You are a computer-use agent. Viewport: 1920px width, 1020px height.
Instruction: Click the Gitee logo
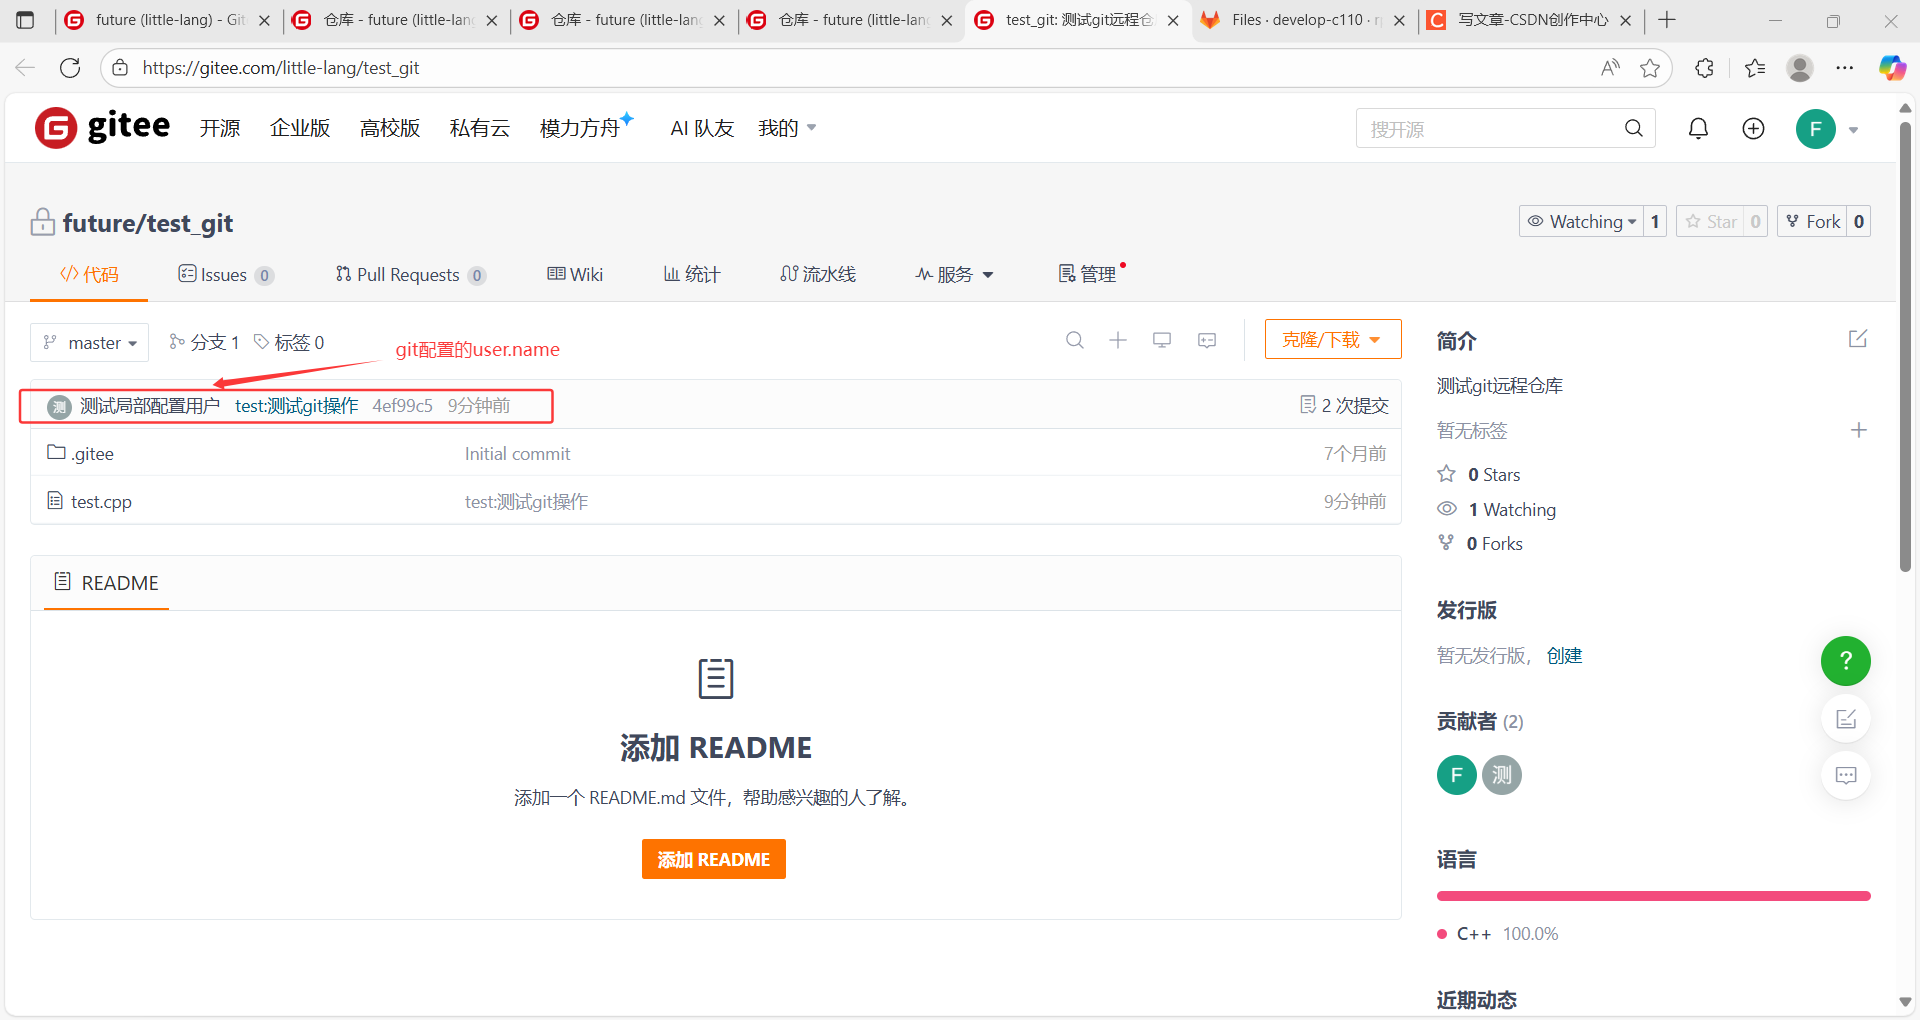pyautogui.click(x=102, y=127)
